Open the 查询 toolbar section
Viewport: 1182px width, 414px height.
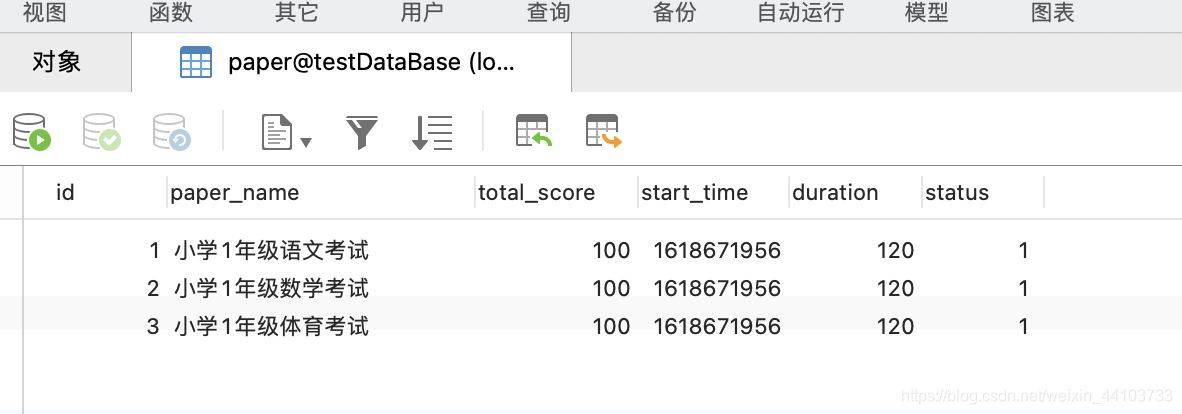[x=548, y=12]
